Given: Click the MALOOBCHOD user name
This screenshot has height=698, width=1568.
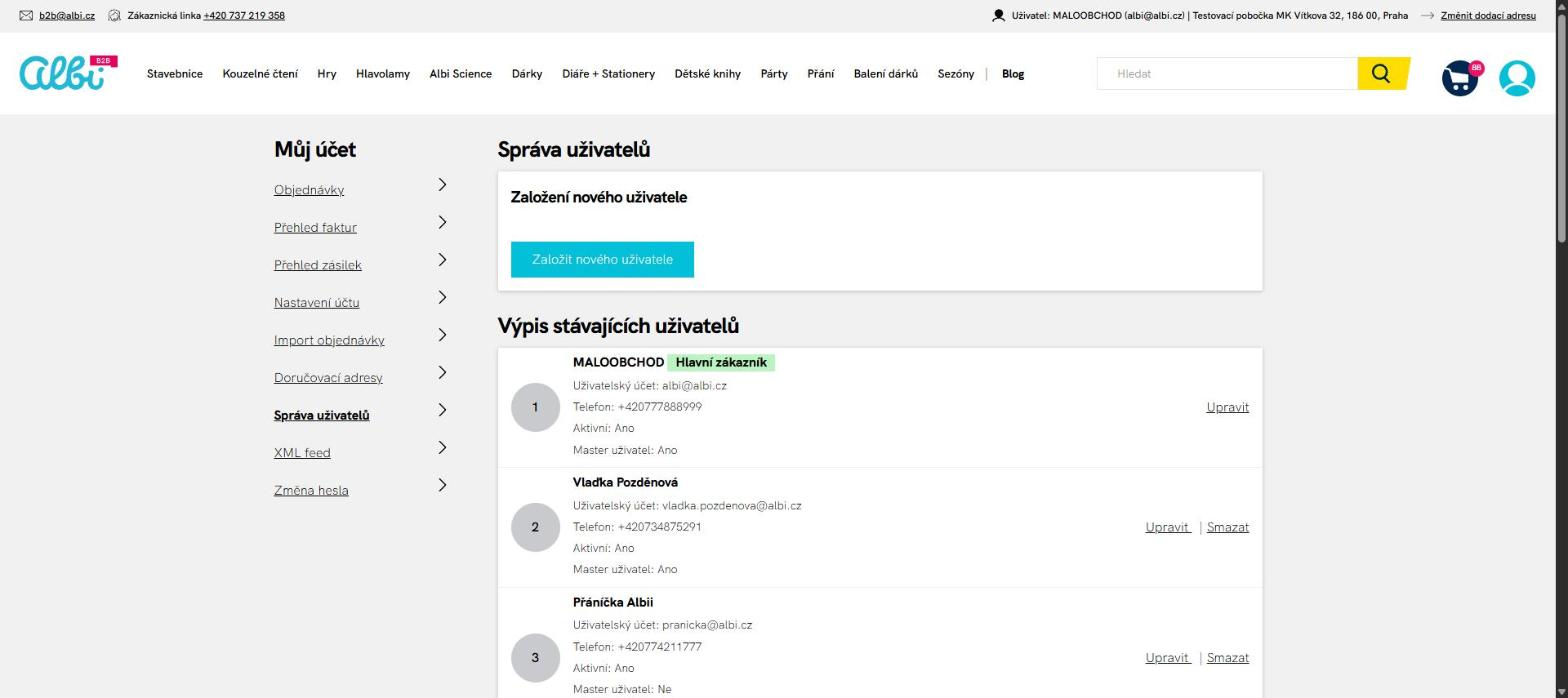Looking at the screenshot, I should (x=618, y=362).
